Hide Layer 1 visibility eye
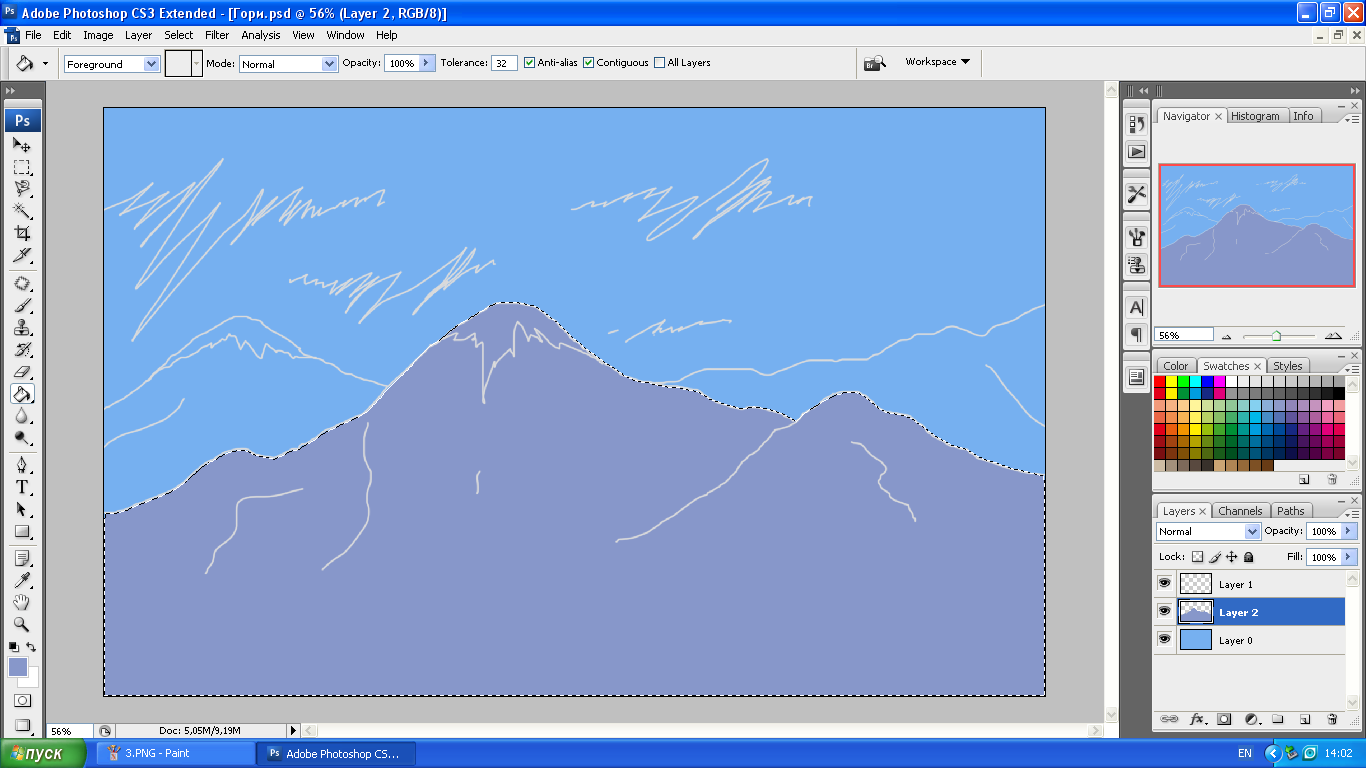Screen dimensions: 1366x768 pos(1164,583)
